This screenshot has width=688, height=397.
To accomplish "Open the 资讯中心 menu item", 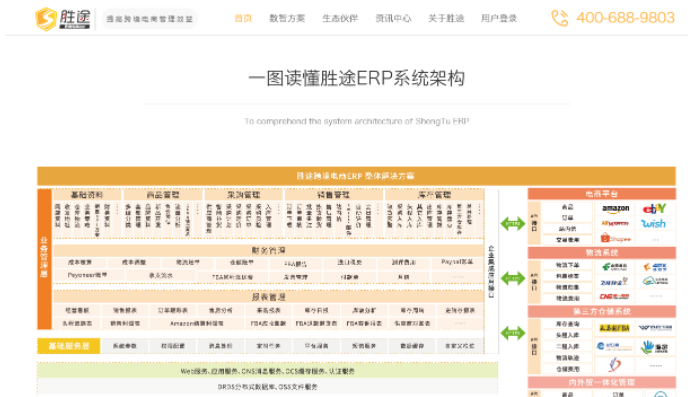I will tap(393, 18).
